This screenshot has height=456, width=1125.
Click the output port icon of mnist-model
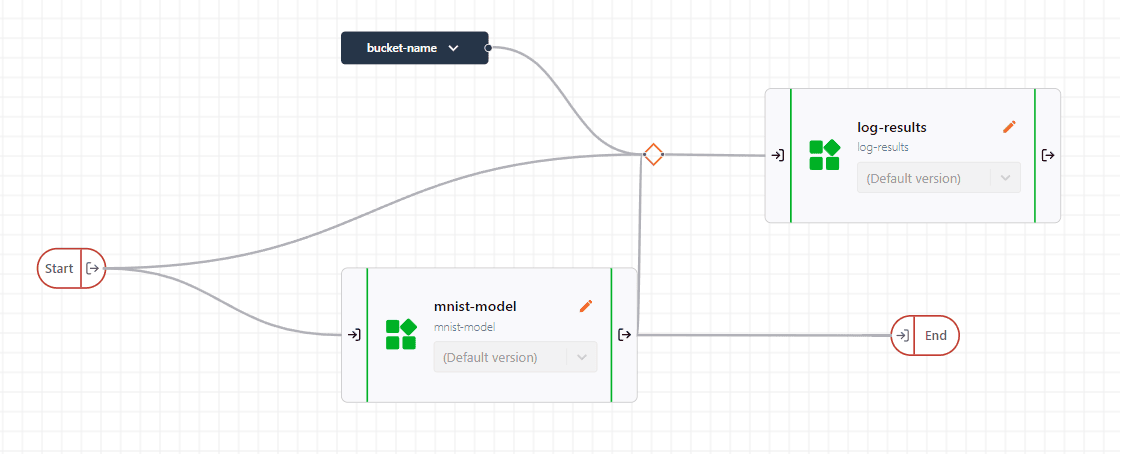click(x=624, y=335)
